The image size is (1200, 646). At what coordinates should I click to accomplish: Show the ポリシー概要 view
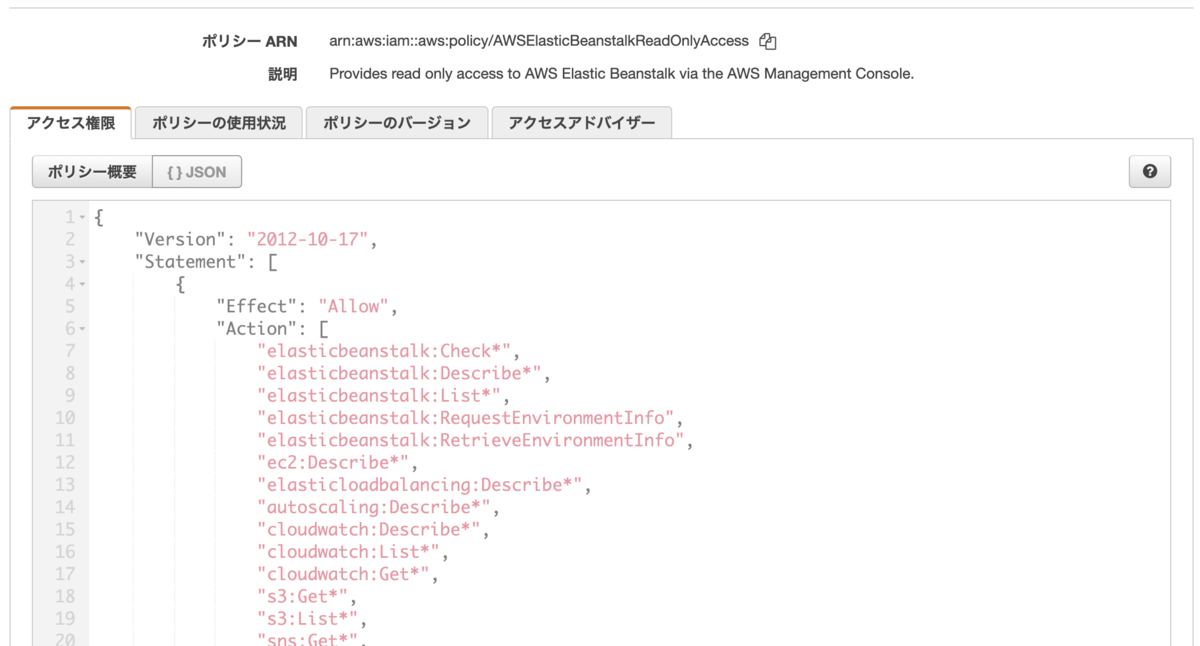92,172
